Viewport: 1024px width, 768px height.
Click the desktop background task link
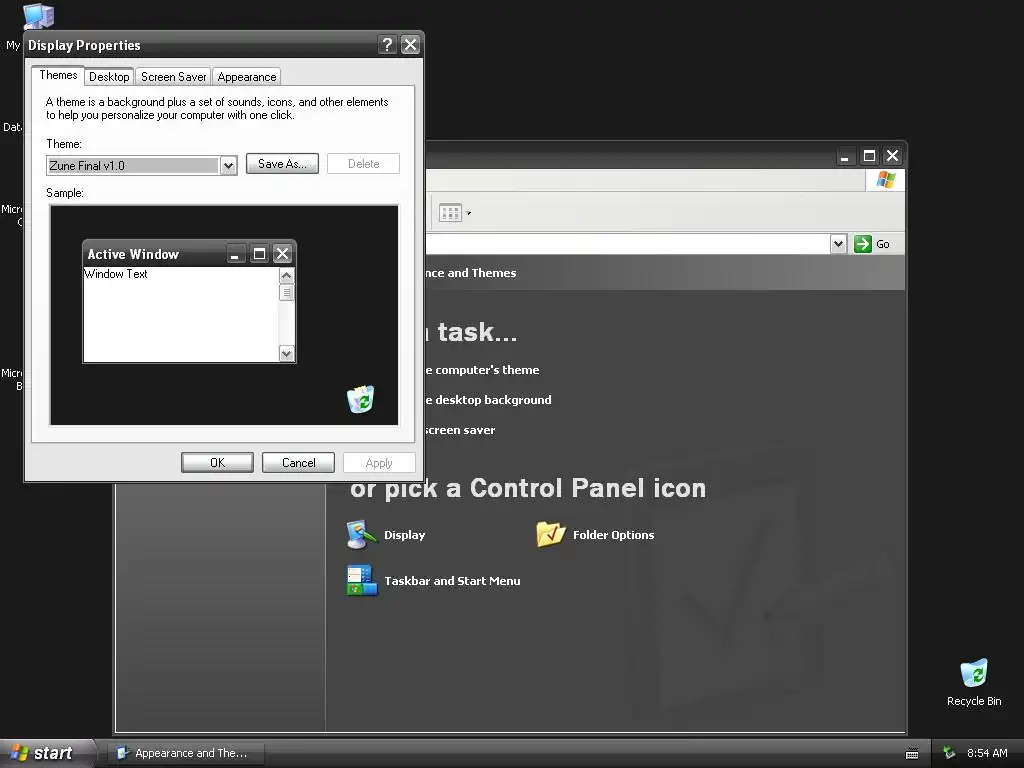488,400
